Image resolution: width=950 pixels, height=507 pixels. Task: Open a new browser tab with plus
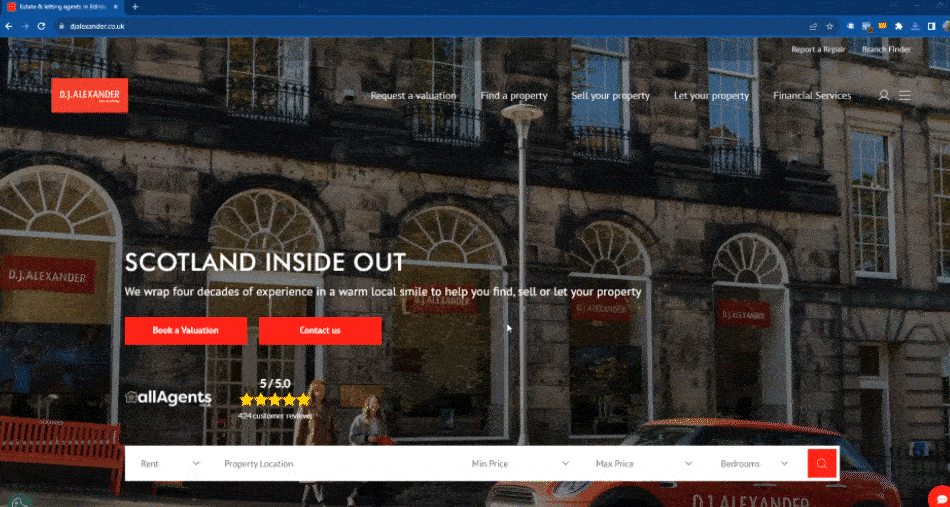coord(135,7)
